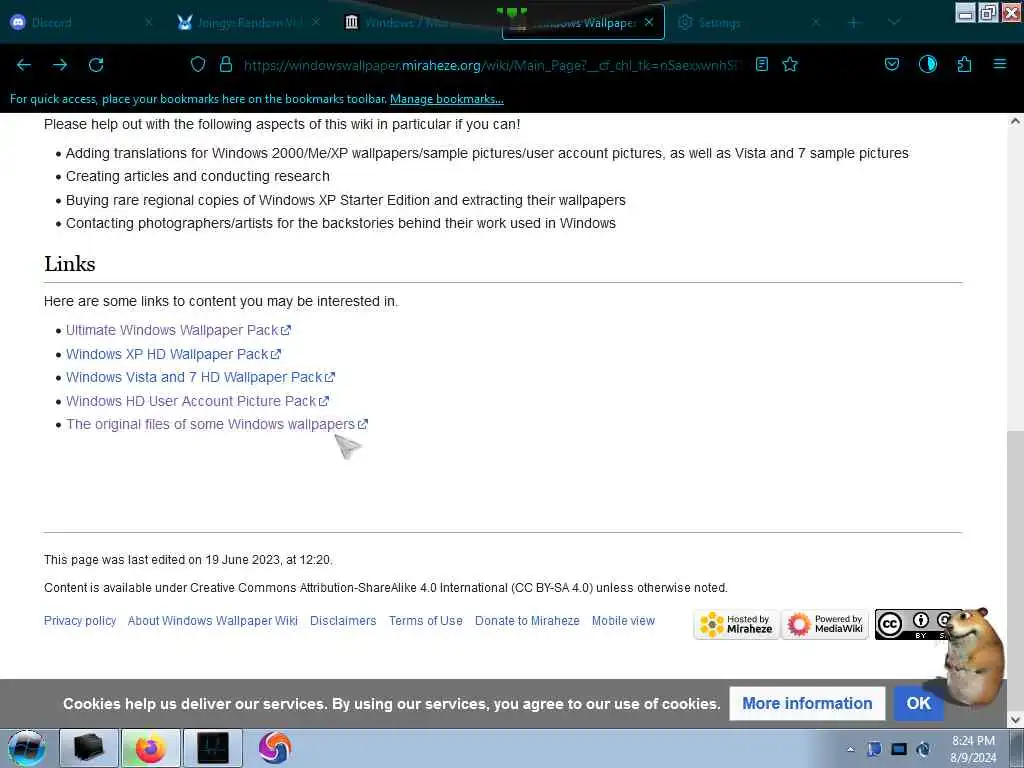Click the scrollbar down arrow

pyautogui.click(x=1015, y=720)
